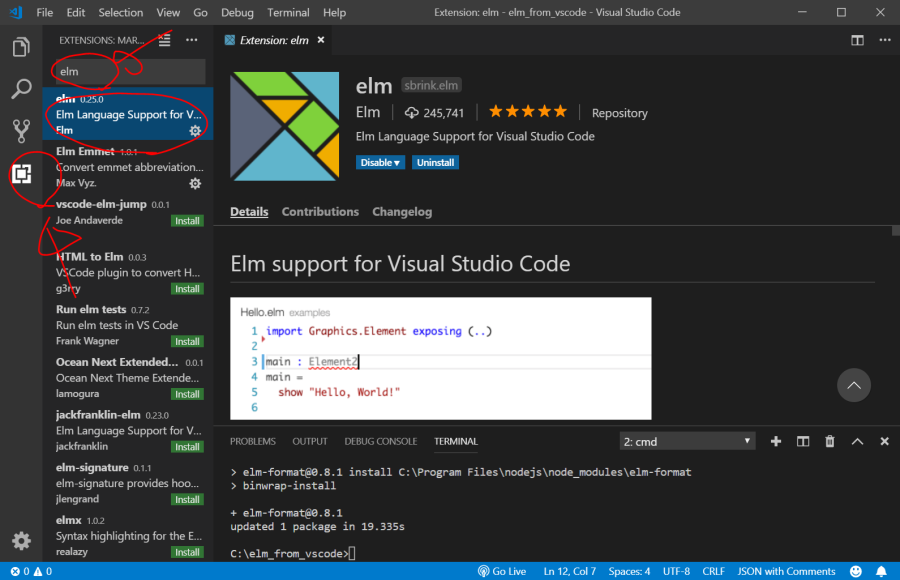Open the Manage gear in activity bar
The height and width of the screenshot is (580, 900).
click(x=21, y=541)
